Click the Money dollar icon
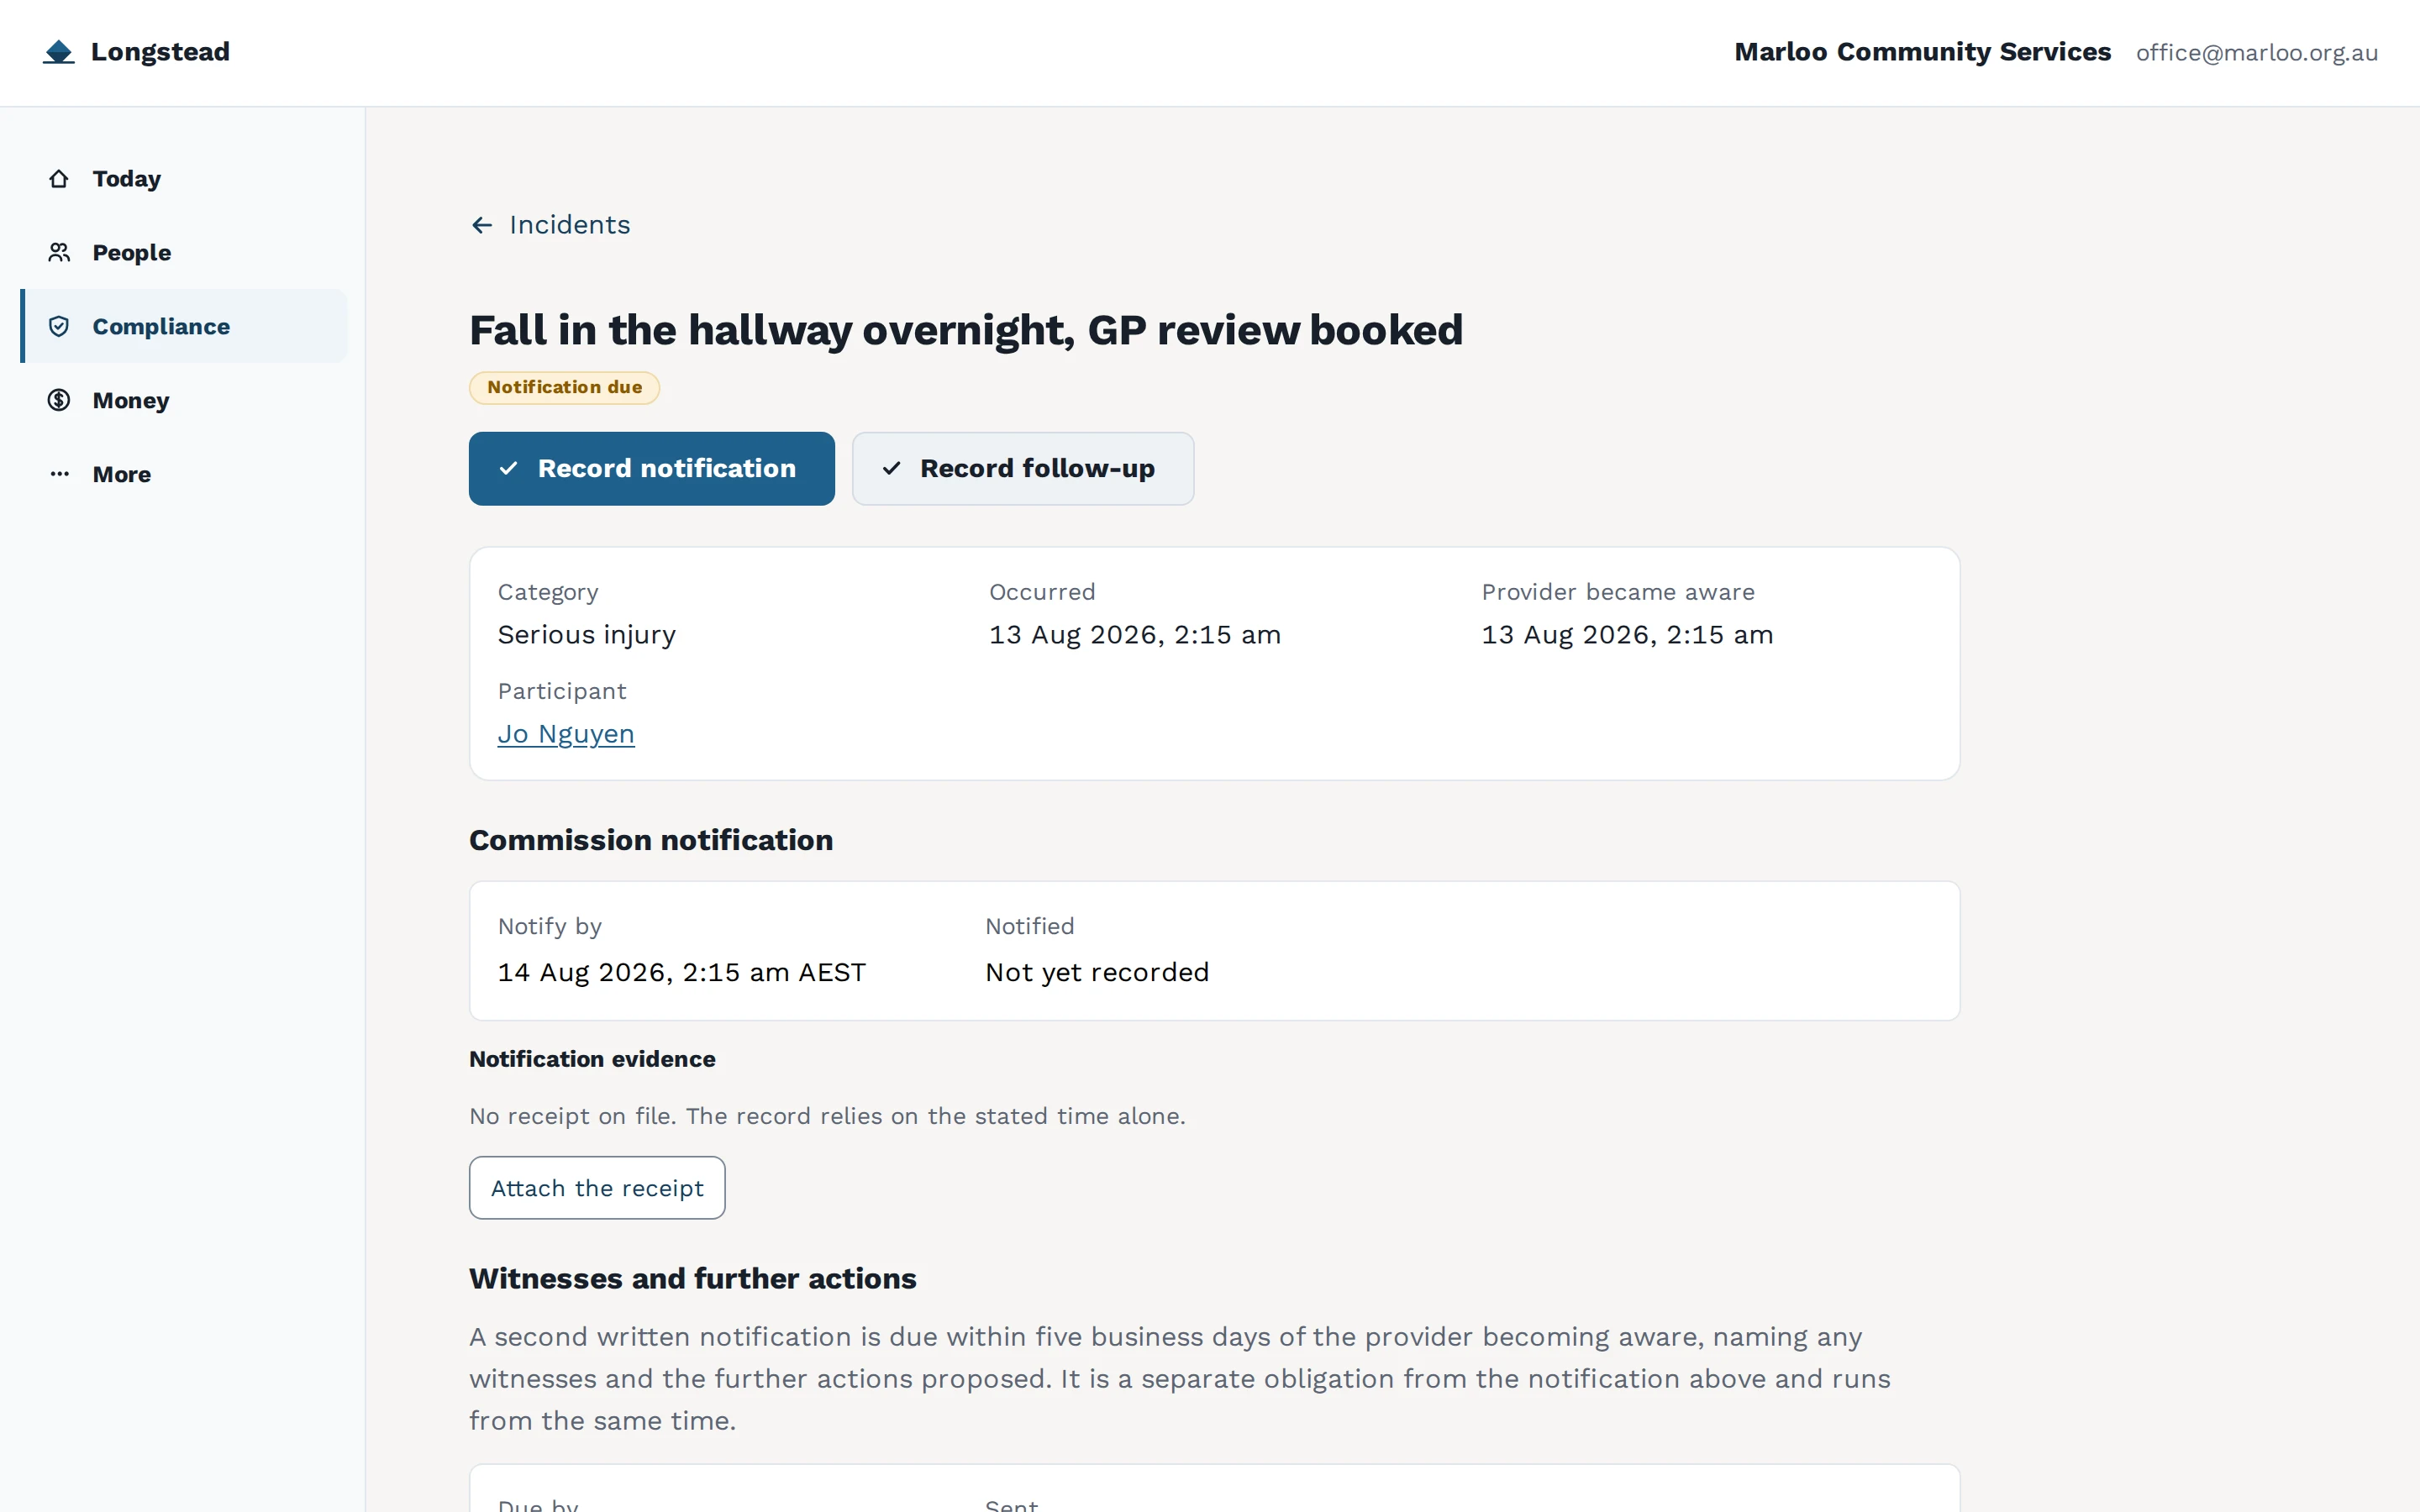This screenshot has height=1512, width=2420. (59, 401)
